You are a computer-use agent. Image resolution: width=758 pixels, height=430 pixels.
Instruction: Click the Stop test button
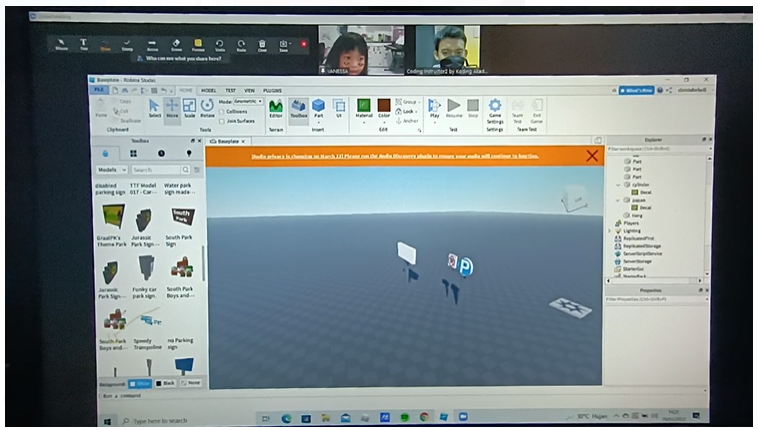[473, 109]
